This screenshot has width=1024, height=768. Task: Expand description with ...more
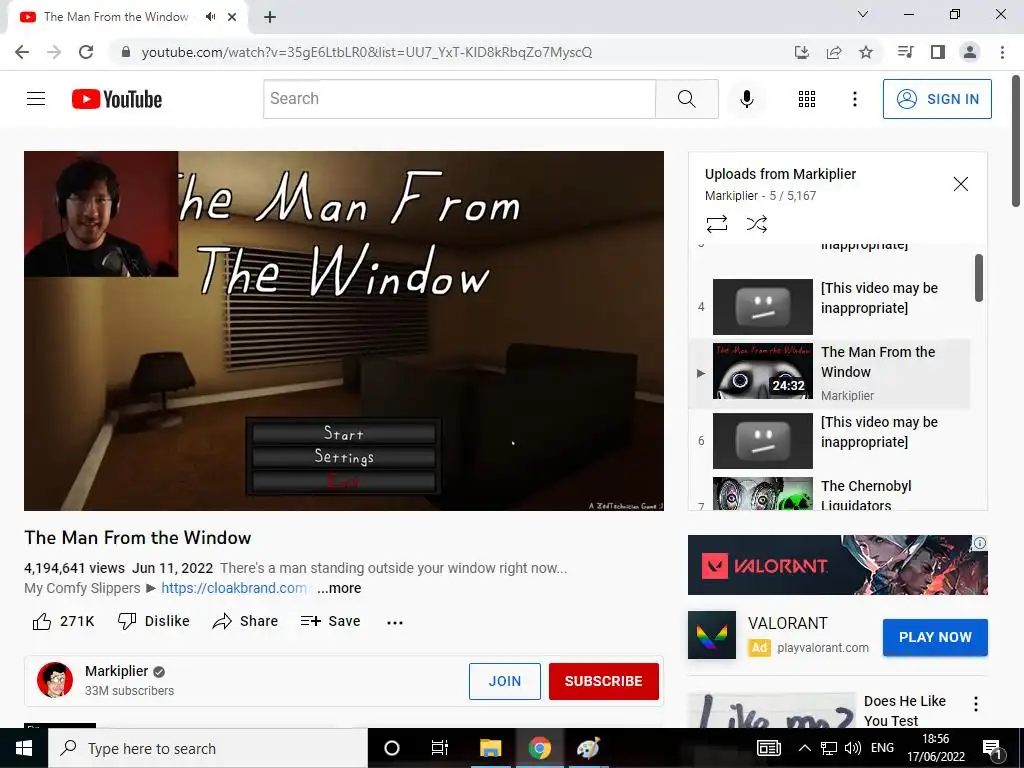tap(339, 588)
